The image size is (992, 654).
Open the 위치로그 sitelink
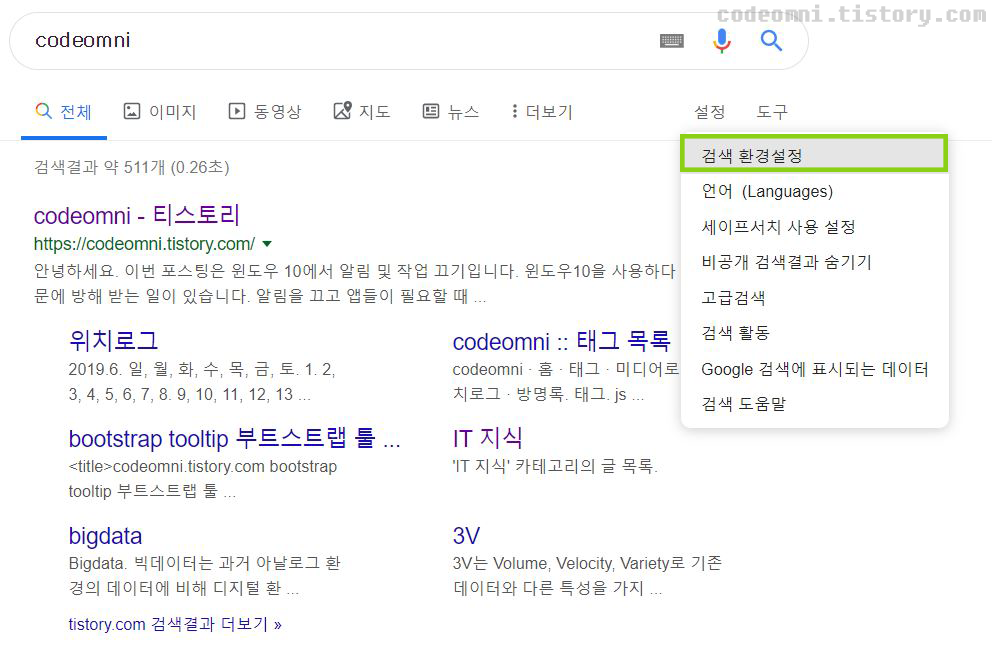[x=113, y=341]
